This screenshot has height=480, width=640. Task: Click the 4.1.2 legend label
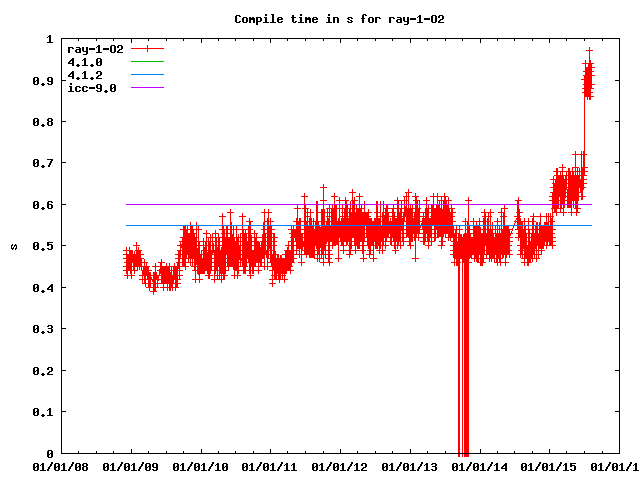[85, 75]
